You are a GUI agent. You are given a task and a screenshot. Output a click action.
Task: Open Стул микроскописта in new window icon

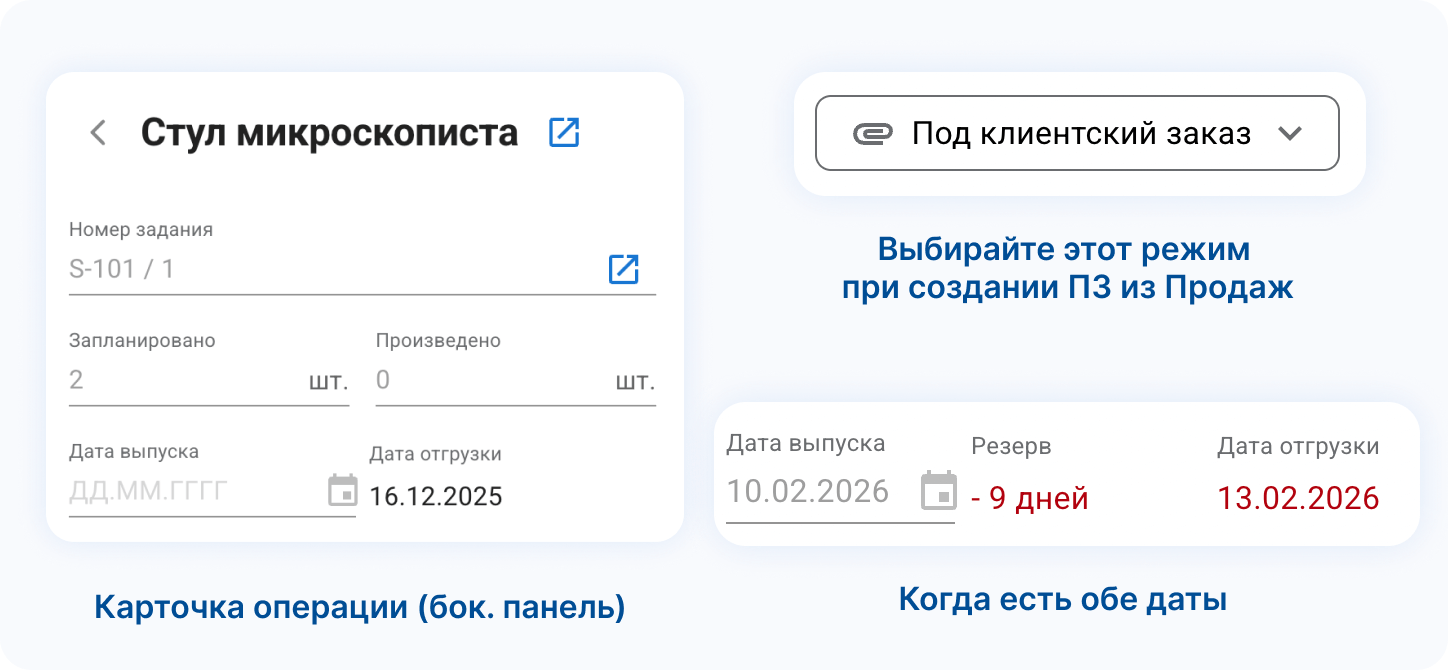564,133
